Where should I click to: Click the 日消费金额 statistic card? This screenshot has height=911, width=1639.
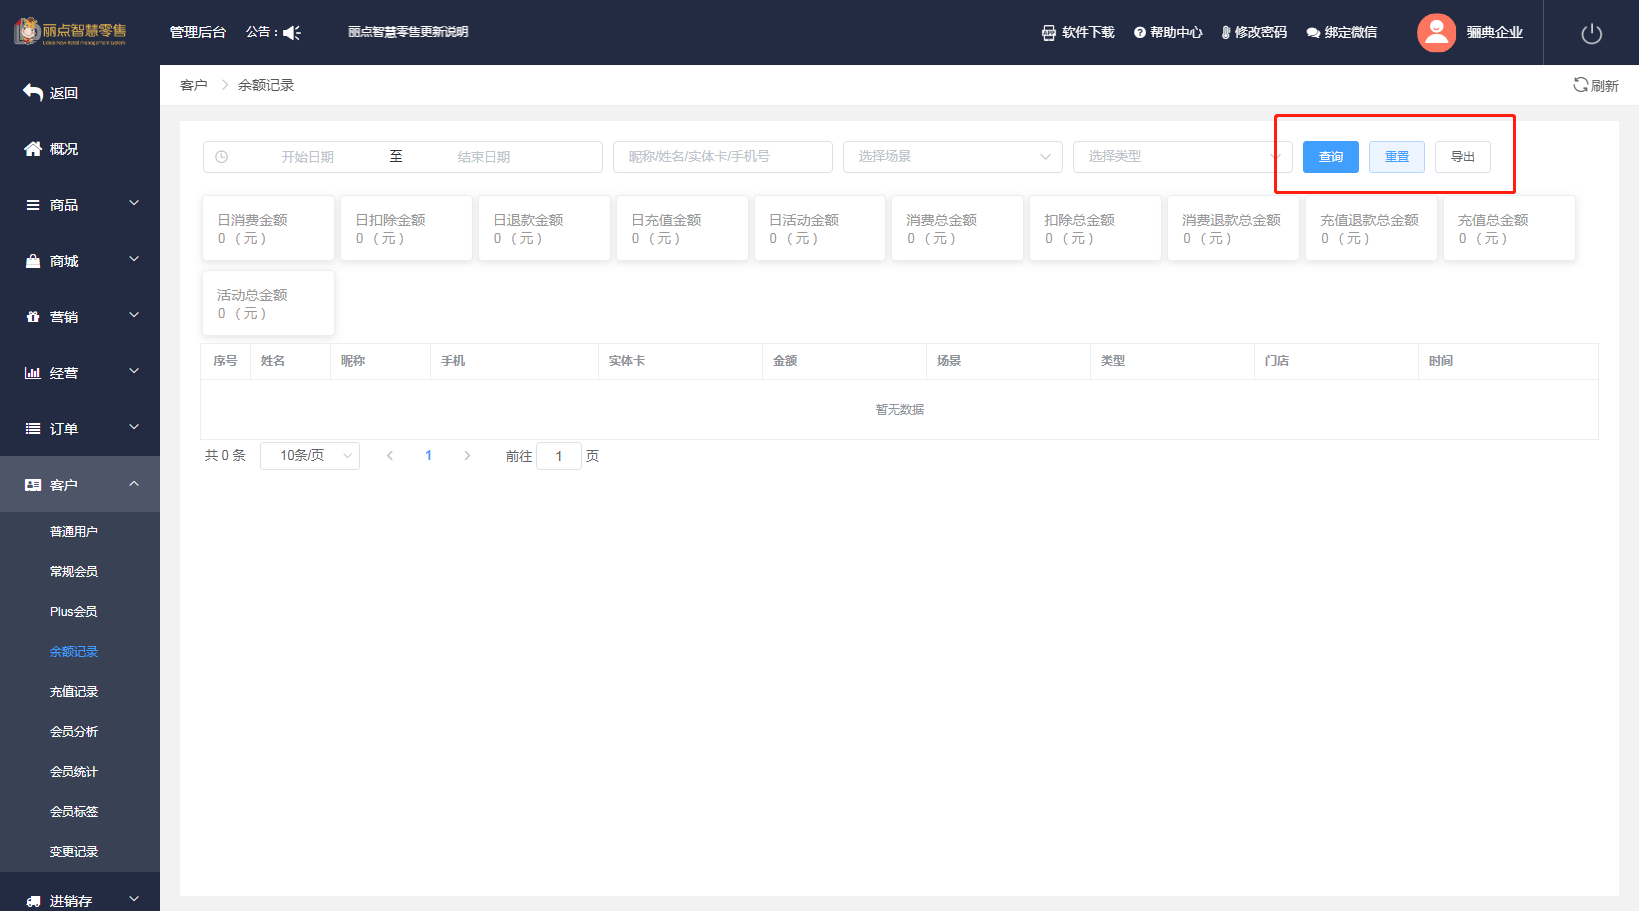pyautogui.click(x=268, y=228)
